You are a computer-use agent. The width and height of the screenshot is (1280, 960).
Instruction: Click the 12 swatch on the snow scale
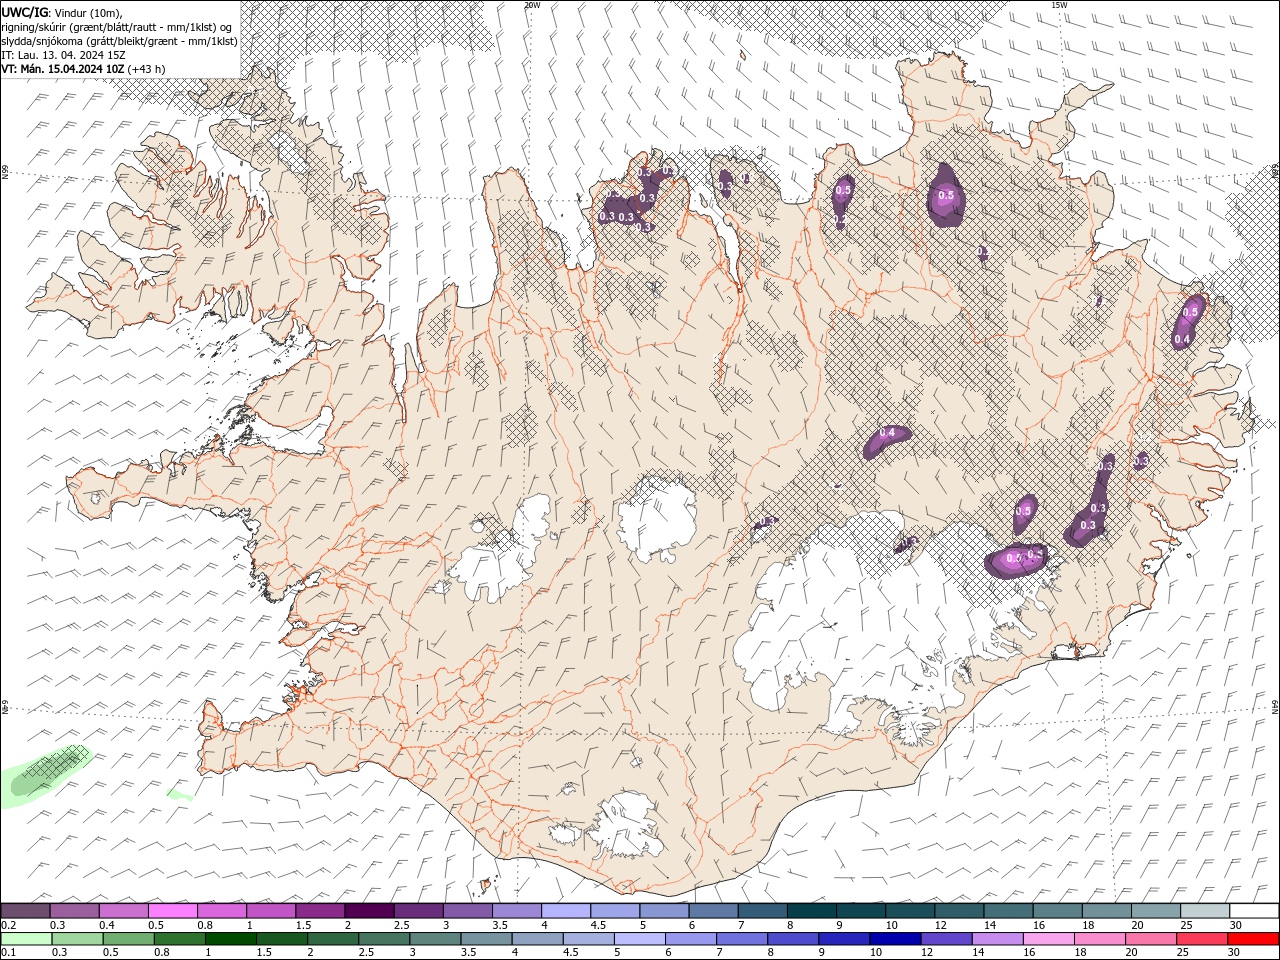click(x=959, y=911)
